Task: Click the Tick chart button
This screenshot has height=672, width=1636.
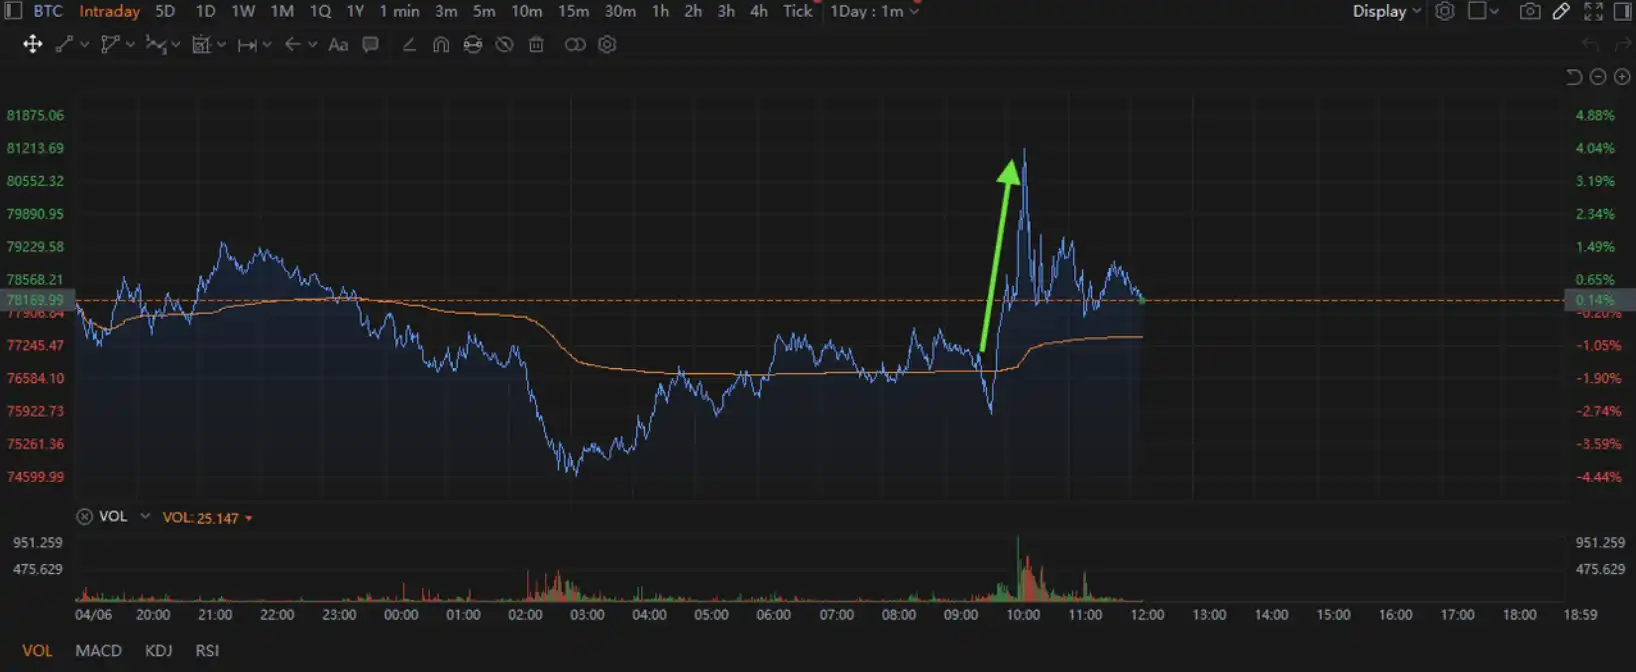Action: [797, 11]
